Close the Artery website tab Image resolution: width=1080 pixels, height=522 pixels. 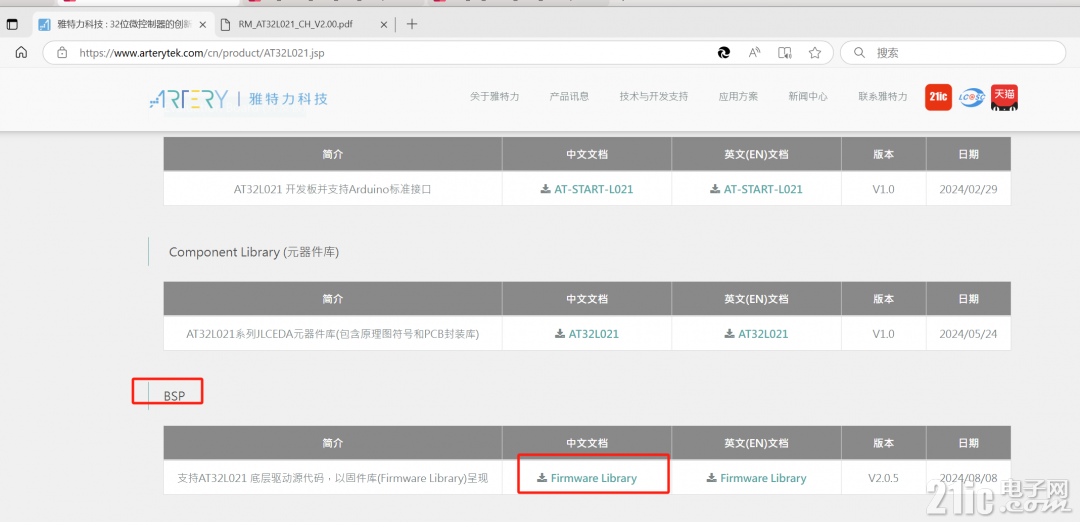point(201,24)
